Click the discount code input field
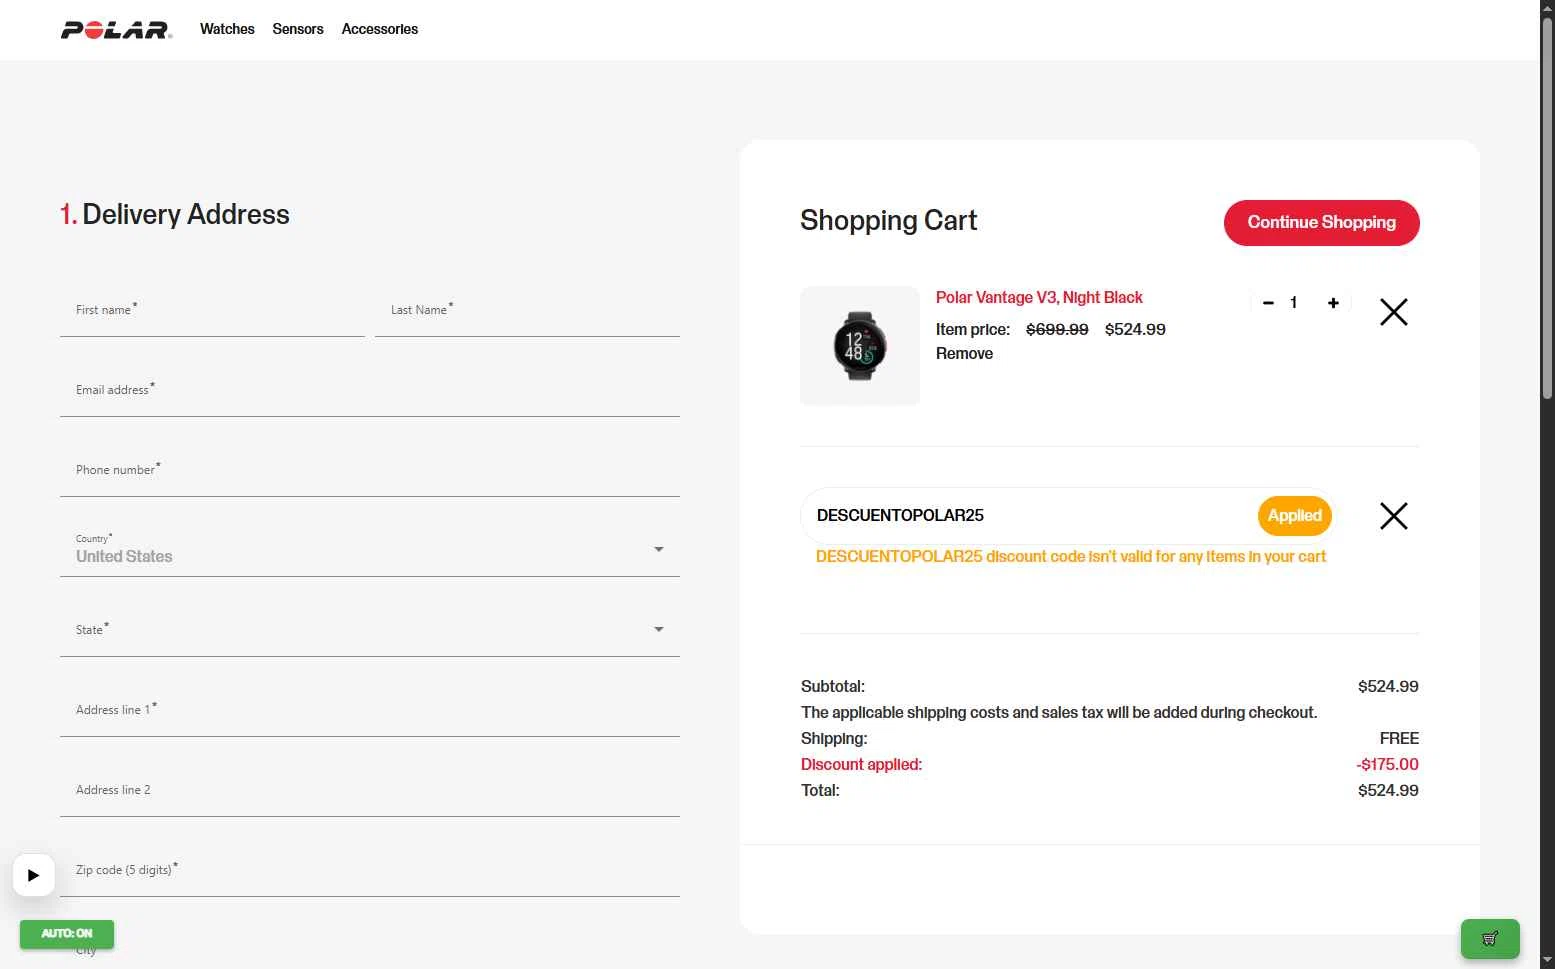The width and height of the screenshot is (1555, 969). [x=1030, y=516]
